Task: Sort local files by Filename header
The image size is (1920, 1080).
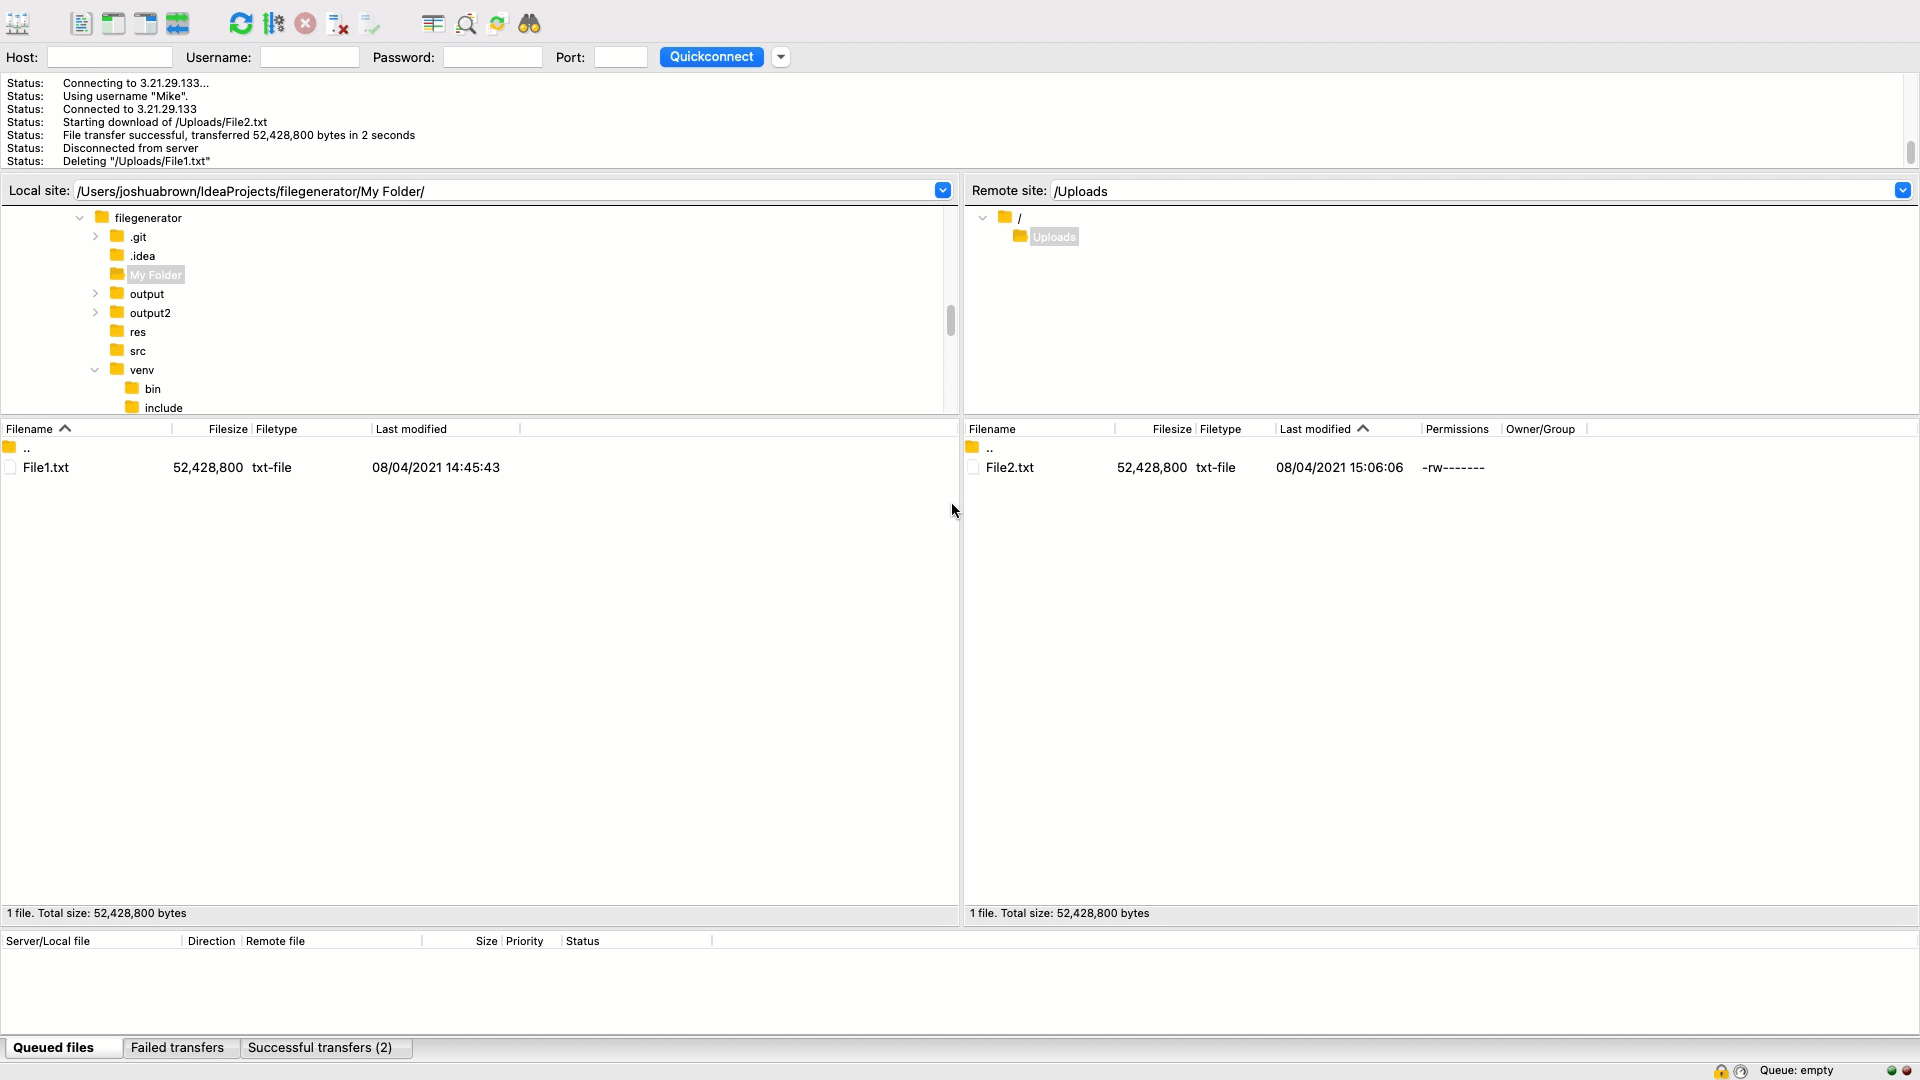Action: [x=86, y=429]
